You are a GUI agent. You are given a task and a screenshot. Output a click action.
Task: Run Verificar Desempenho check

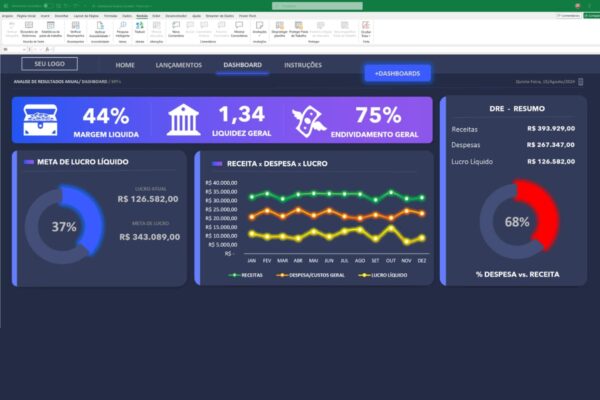75,29
